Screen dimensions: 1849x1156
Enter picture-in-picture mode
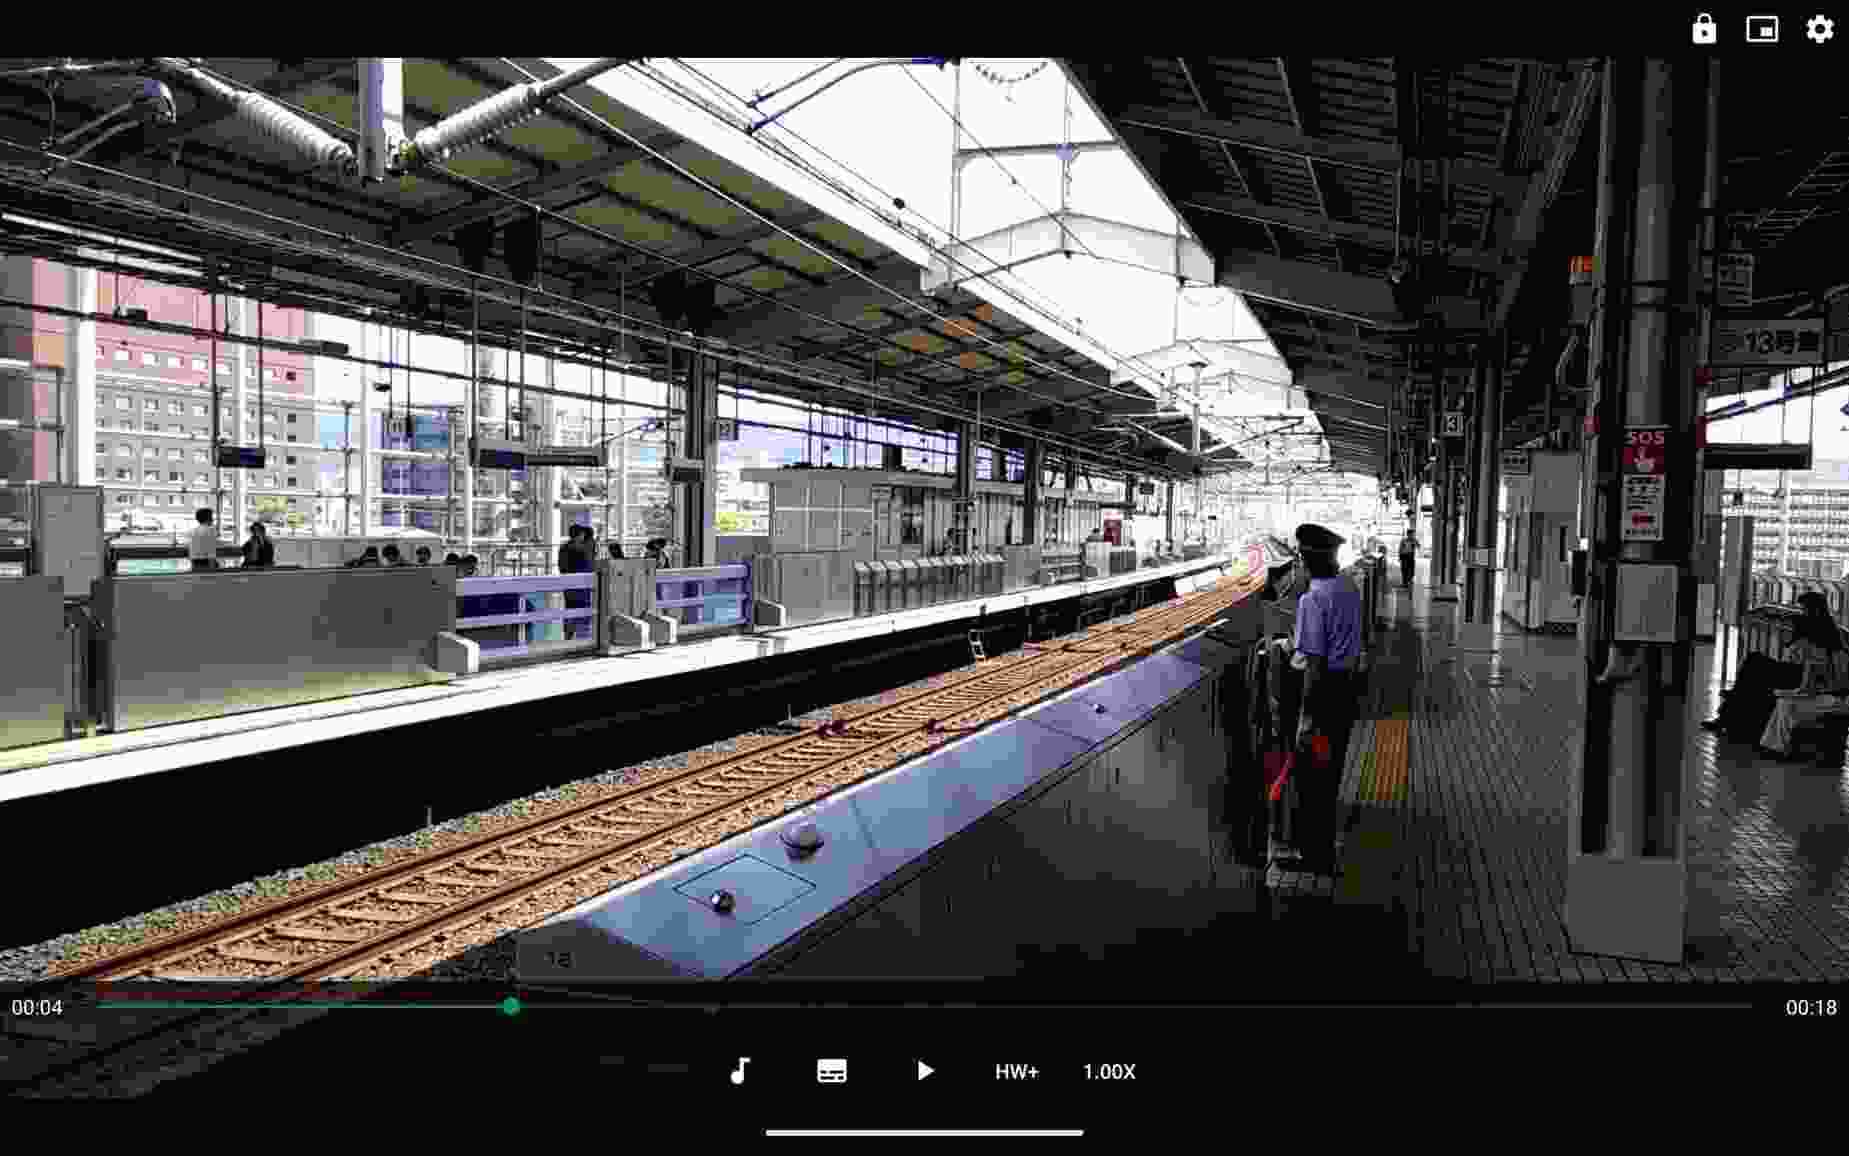click(x=1762, y=30)
